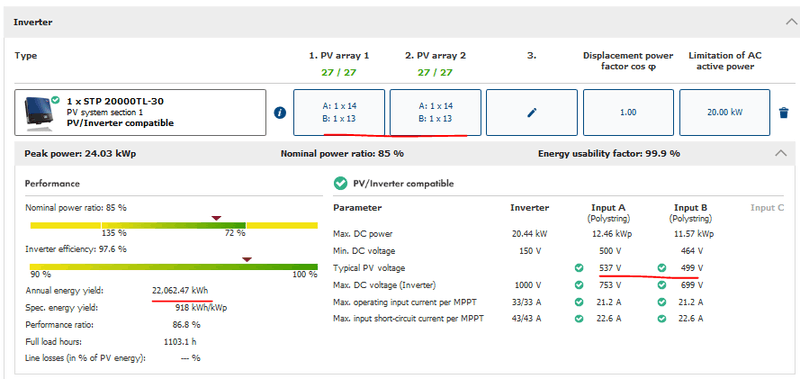Click green check next to 499 V

(662, 268)
